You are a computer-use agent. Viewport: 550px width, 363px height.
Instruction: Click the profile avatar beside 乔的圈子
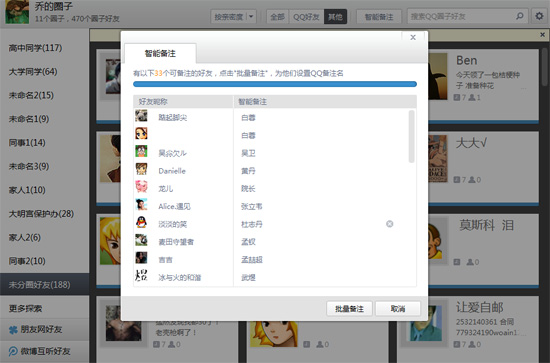pos(17,12)
